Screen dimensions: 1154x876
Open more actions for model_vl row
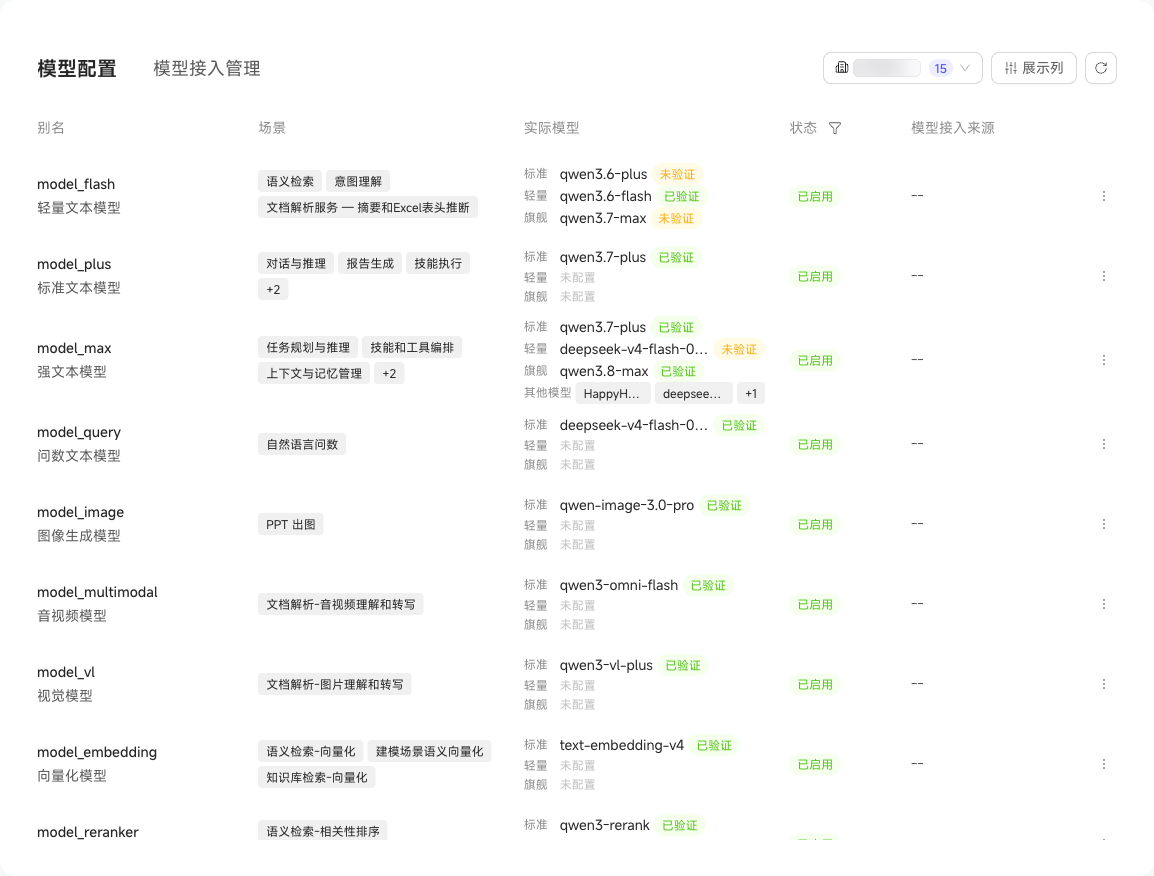1103,684
